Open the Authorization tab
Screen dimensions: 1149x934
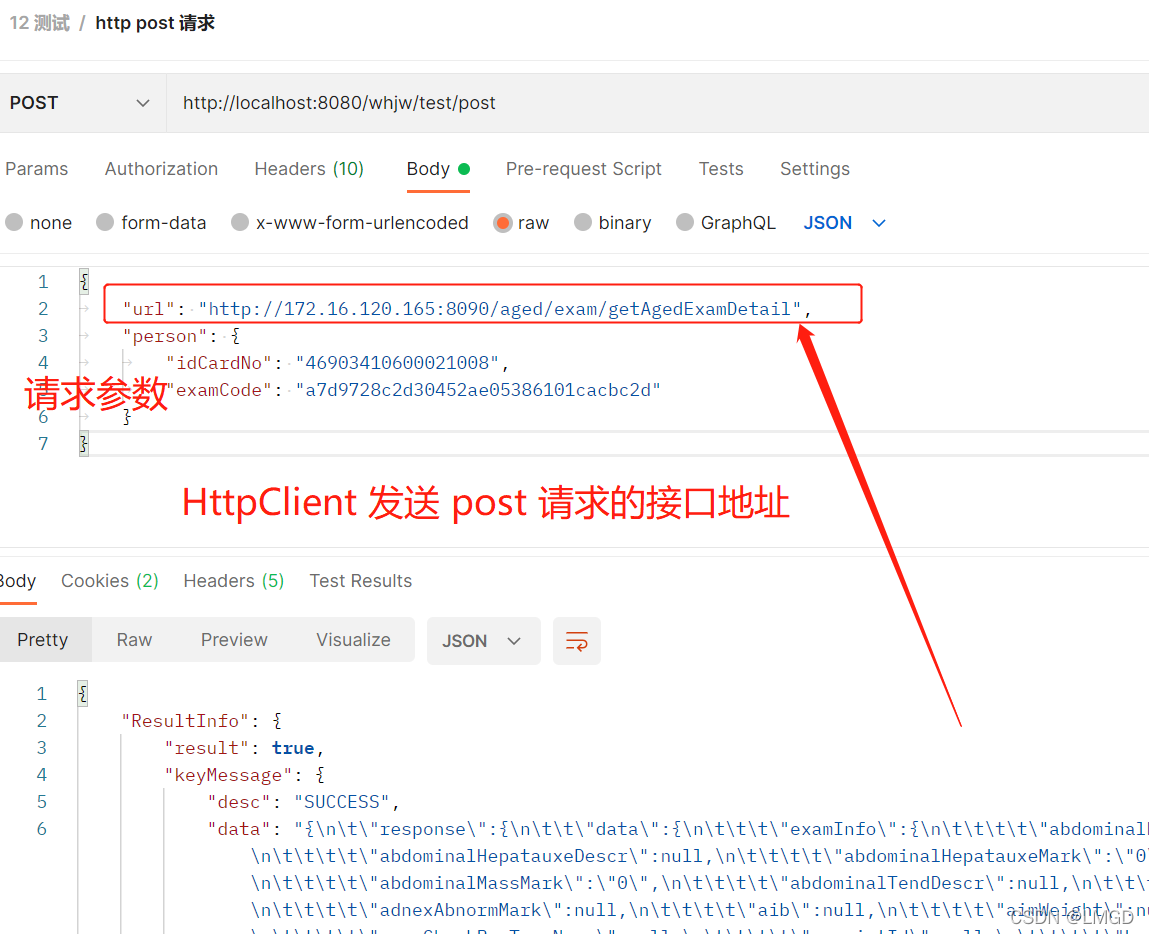point(161,169)
